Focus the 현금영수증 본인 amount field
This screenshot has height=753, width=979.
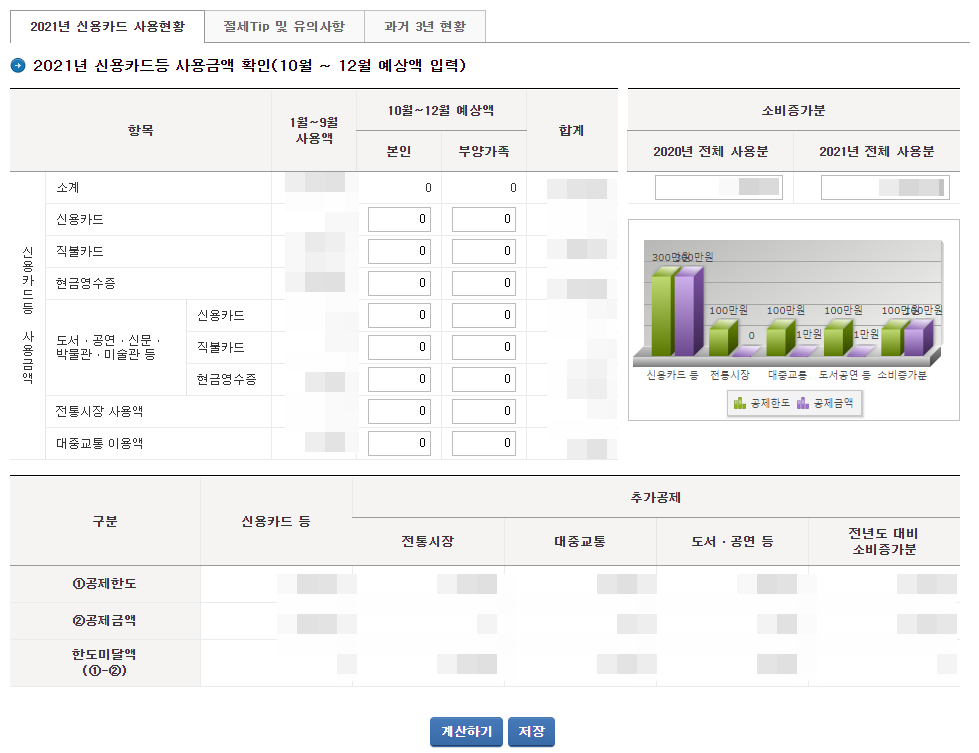click(399, 283)
